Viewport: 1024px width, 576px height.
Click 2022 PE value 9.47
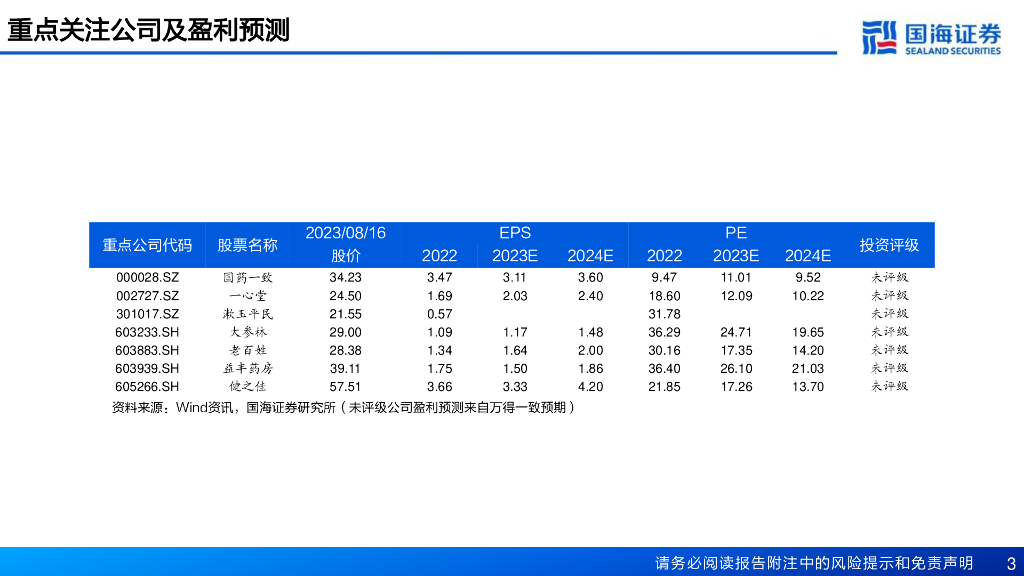point(664,278)
